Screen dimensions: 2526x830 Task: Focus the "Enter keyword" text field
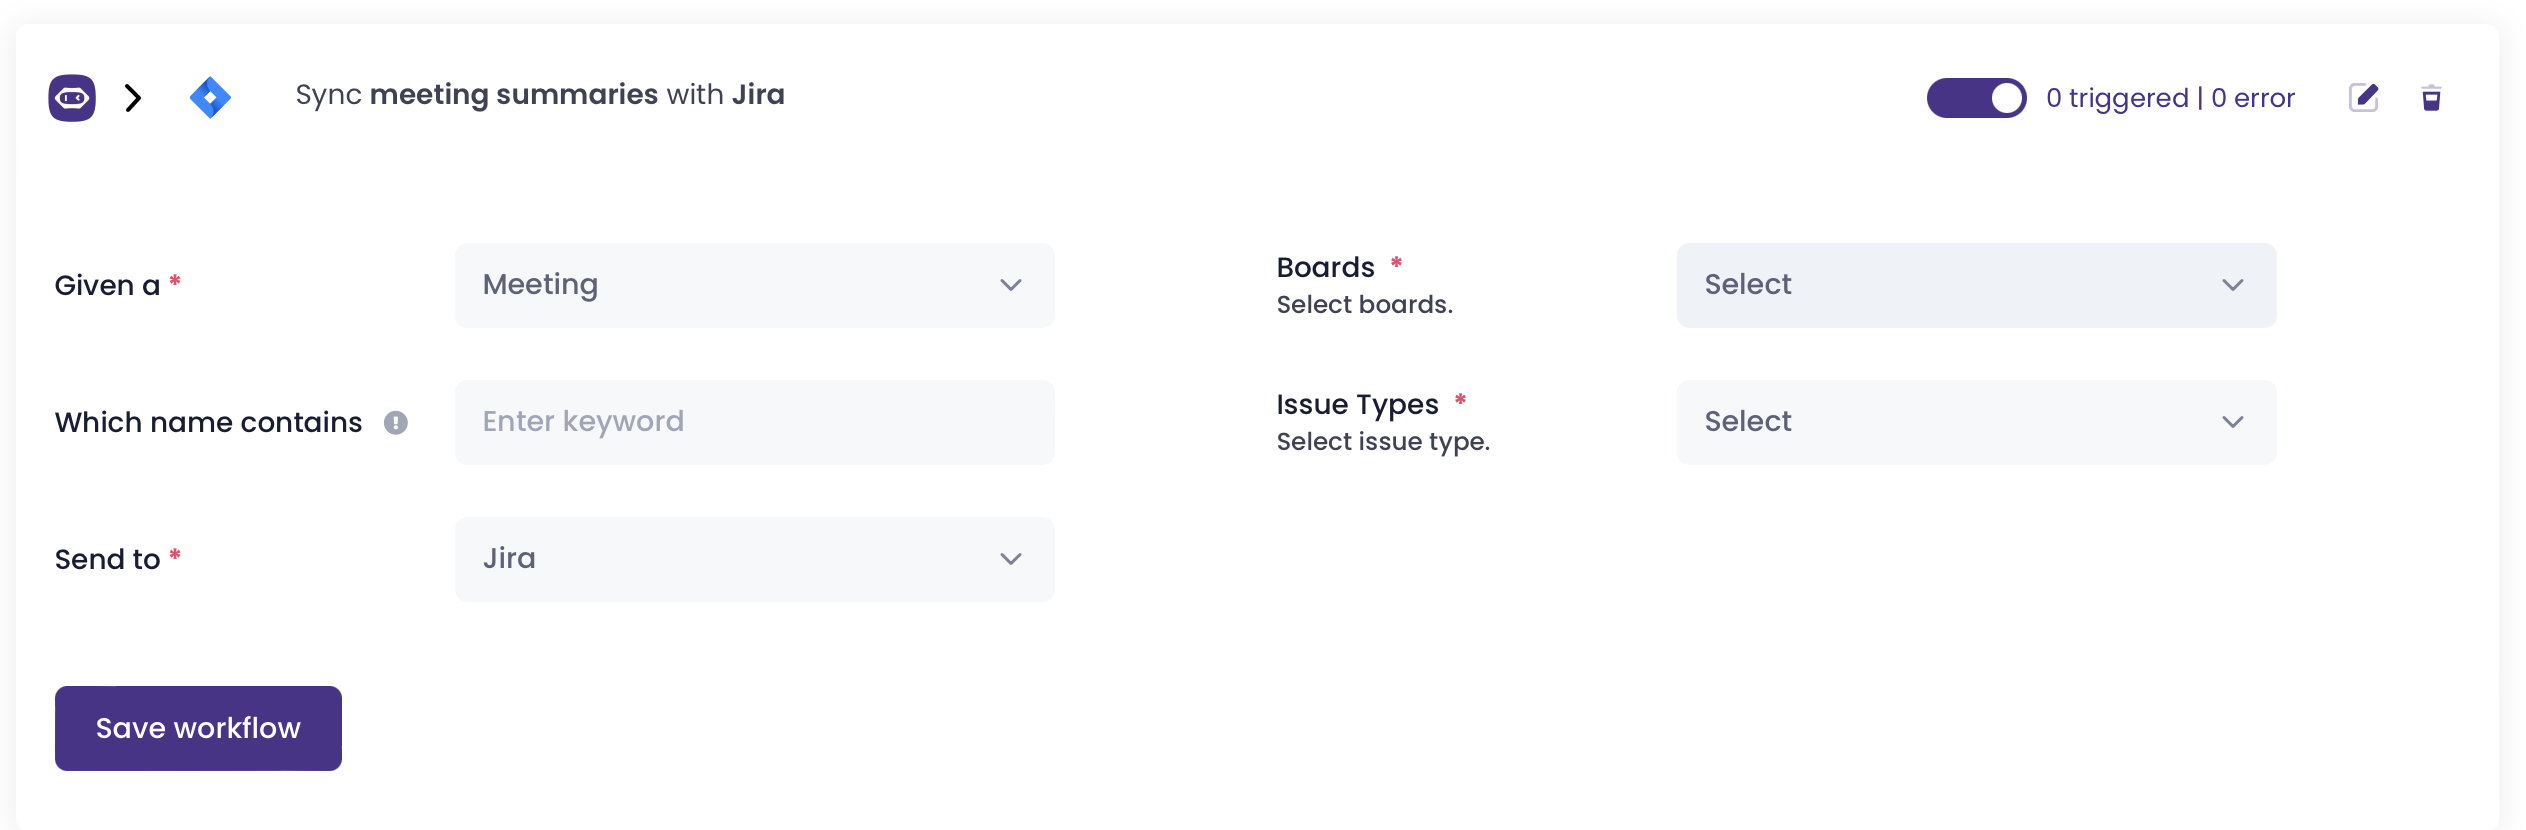click(x=754, y=422)
